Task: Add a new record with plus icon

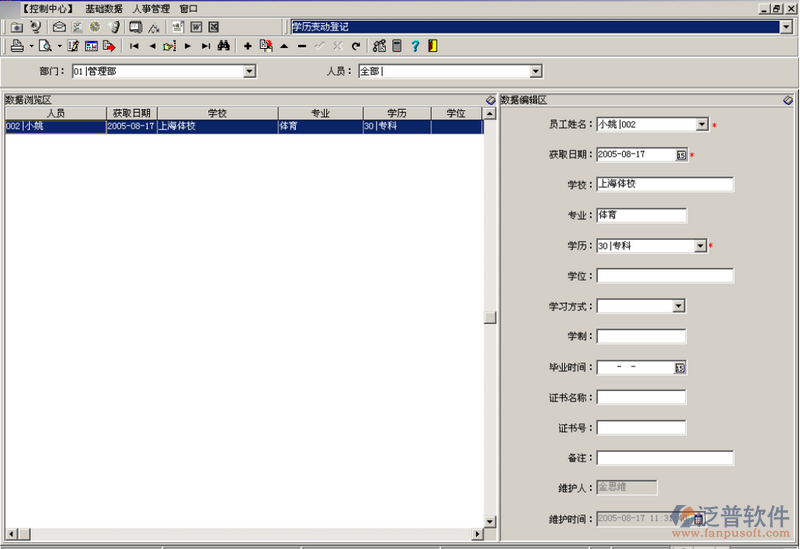Action: (x=247, y=46)
